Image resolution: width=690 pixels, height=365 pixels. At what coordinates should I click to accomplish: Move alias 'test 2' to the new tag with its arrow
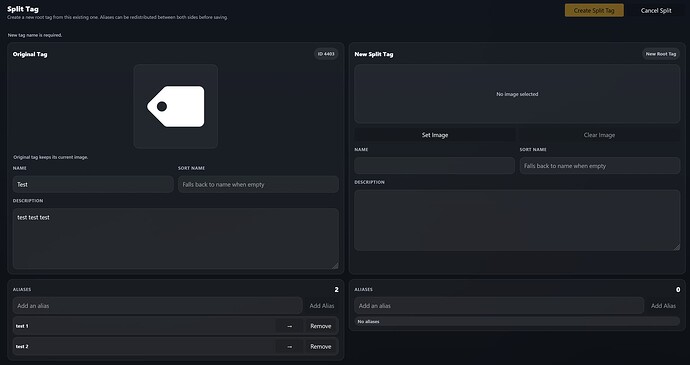coord(289,347)
